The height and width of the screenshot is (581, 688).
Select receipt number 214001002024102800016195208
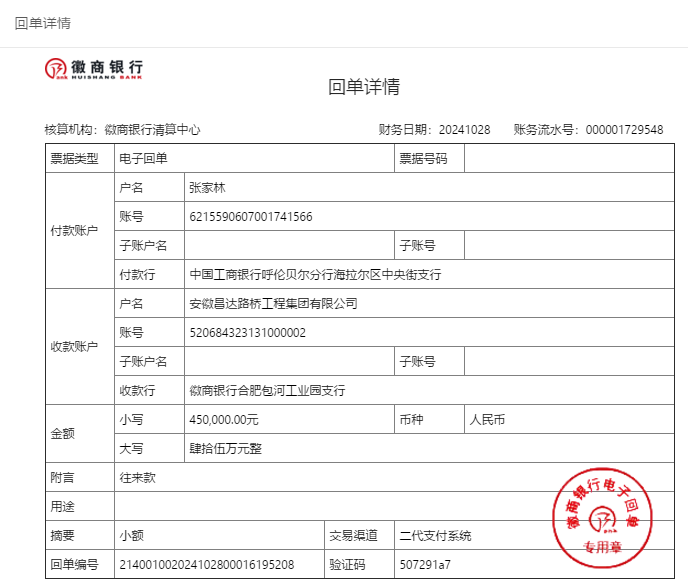(x=207, y=565)
